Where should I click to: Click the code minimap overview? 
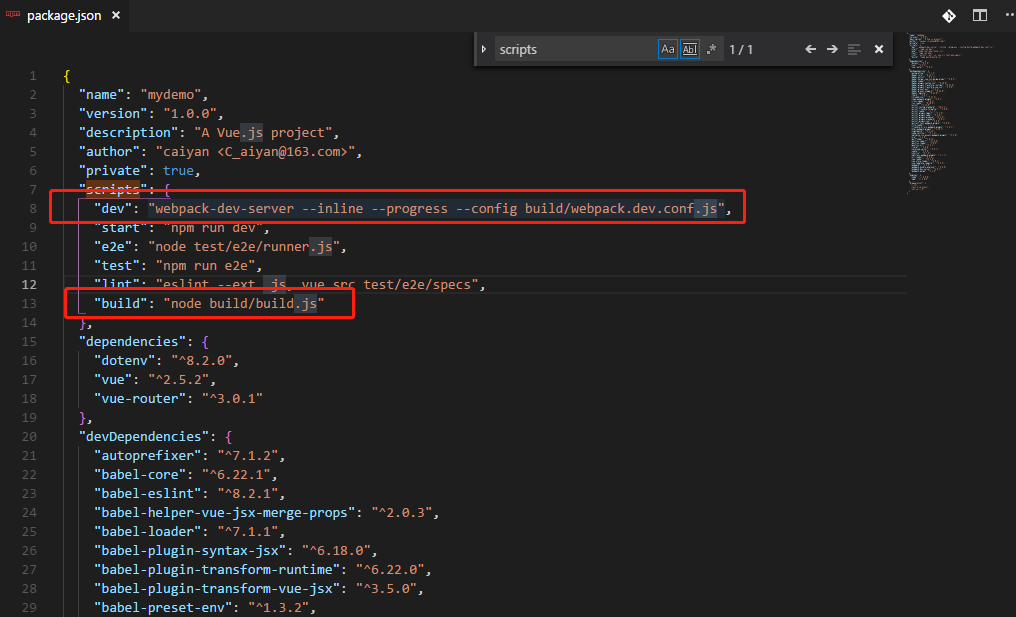952,113
